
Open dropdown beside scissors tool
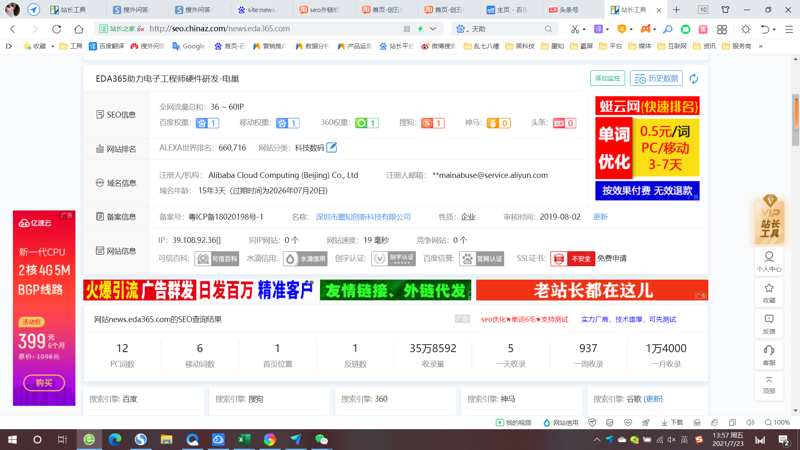click(x=584, y=30)
